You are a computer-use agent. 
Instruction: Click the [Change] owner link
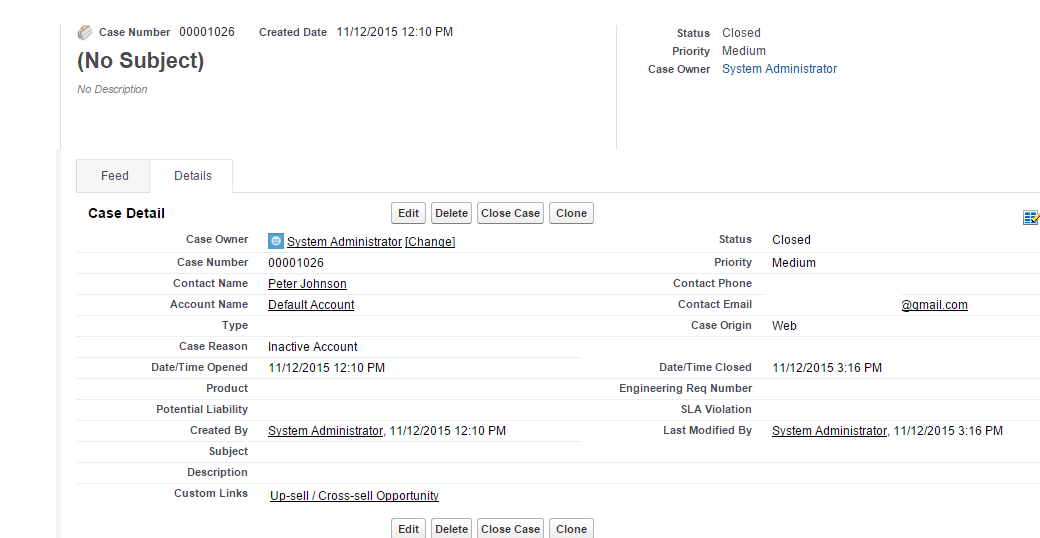click(430, 242)
